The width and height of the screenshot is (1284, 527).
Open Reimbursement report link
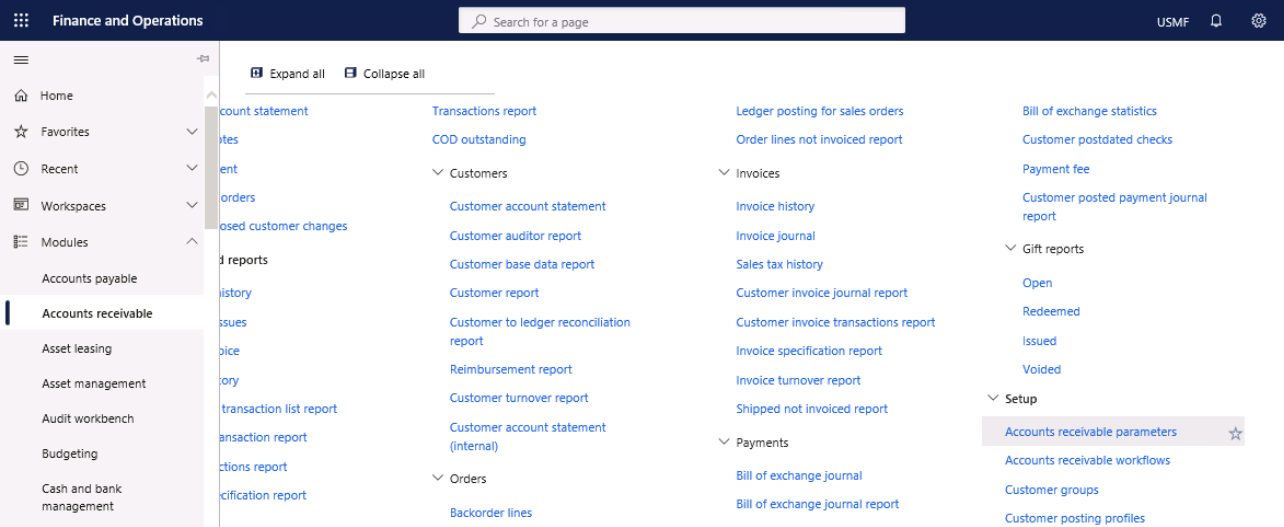click(x=511, y=369)
